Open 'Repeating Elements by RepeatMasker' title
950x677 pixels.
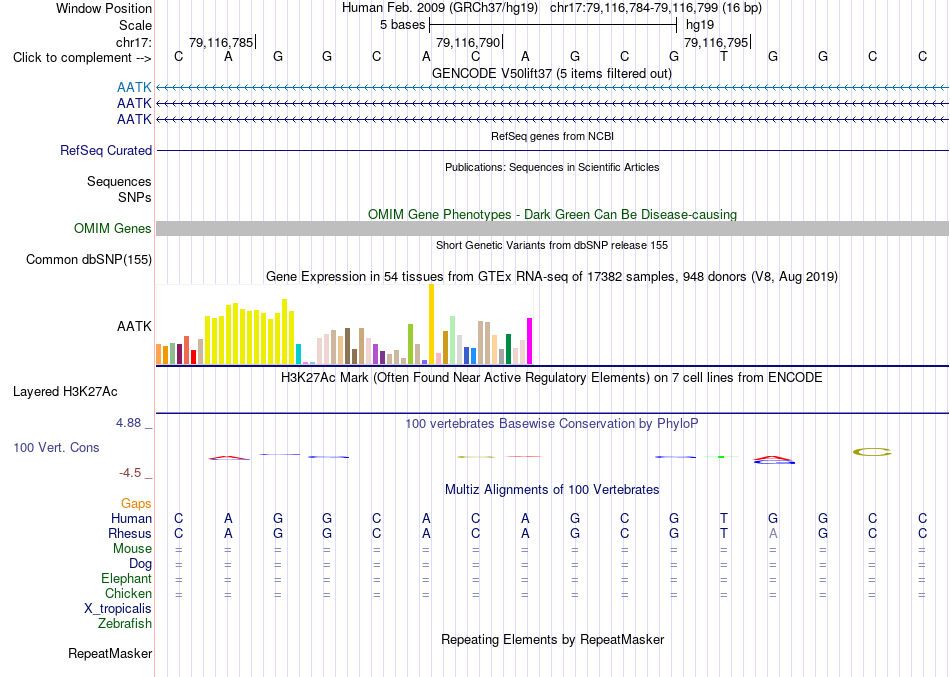[x=553, y=640]
